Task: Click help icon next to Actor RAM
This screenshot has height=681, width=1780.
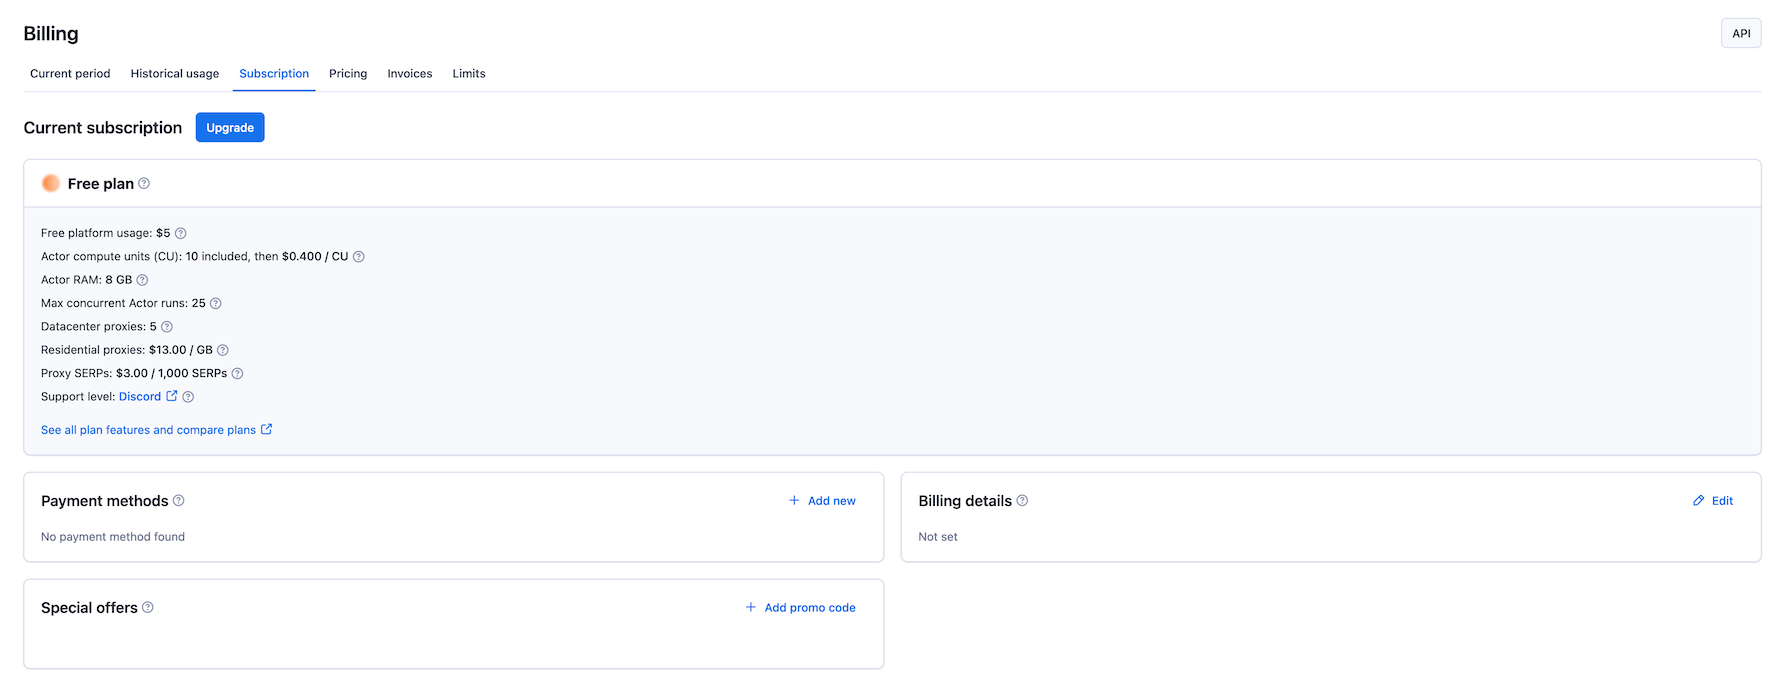Action: (x=142, y=280)
